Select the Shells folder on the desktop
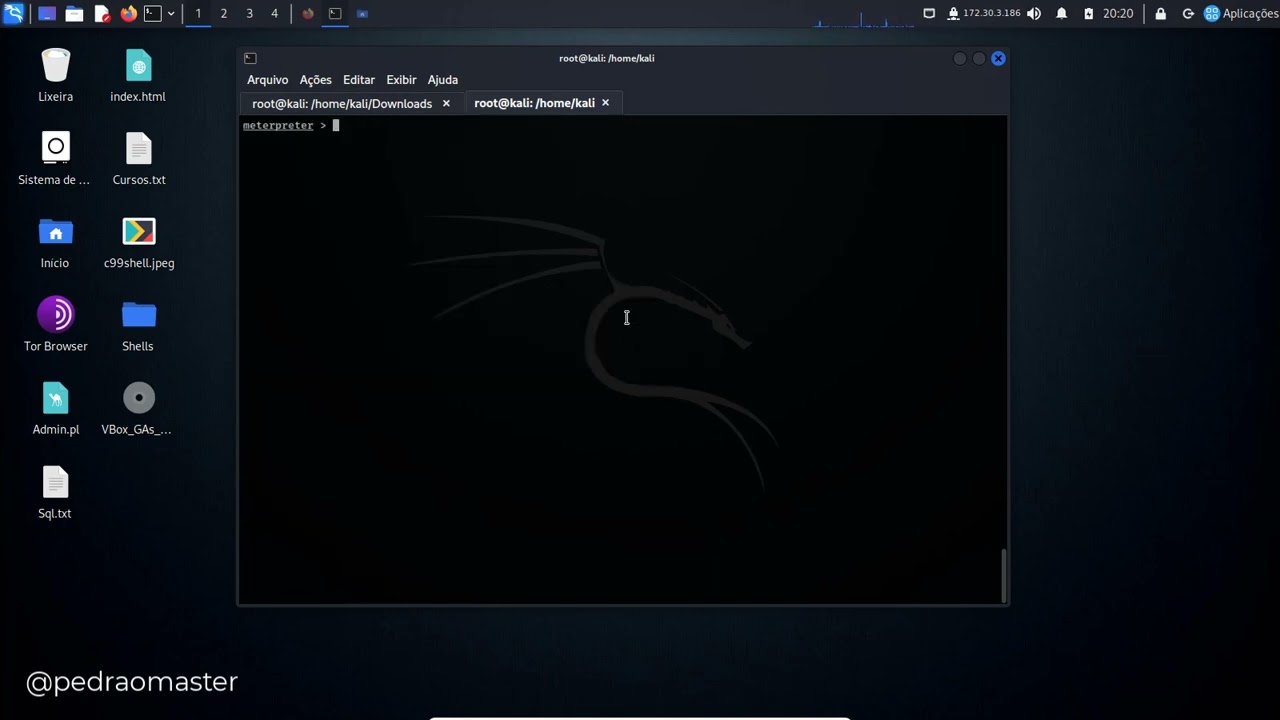The image size is (1280, 720). tap(138, 325)
